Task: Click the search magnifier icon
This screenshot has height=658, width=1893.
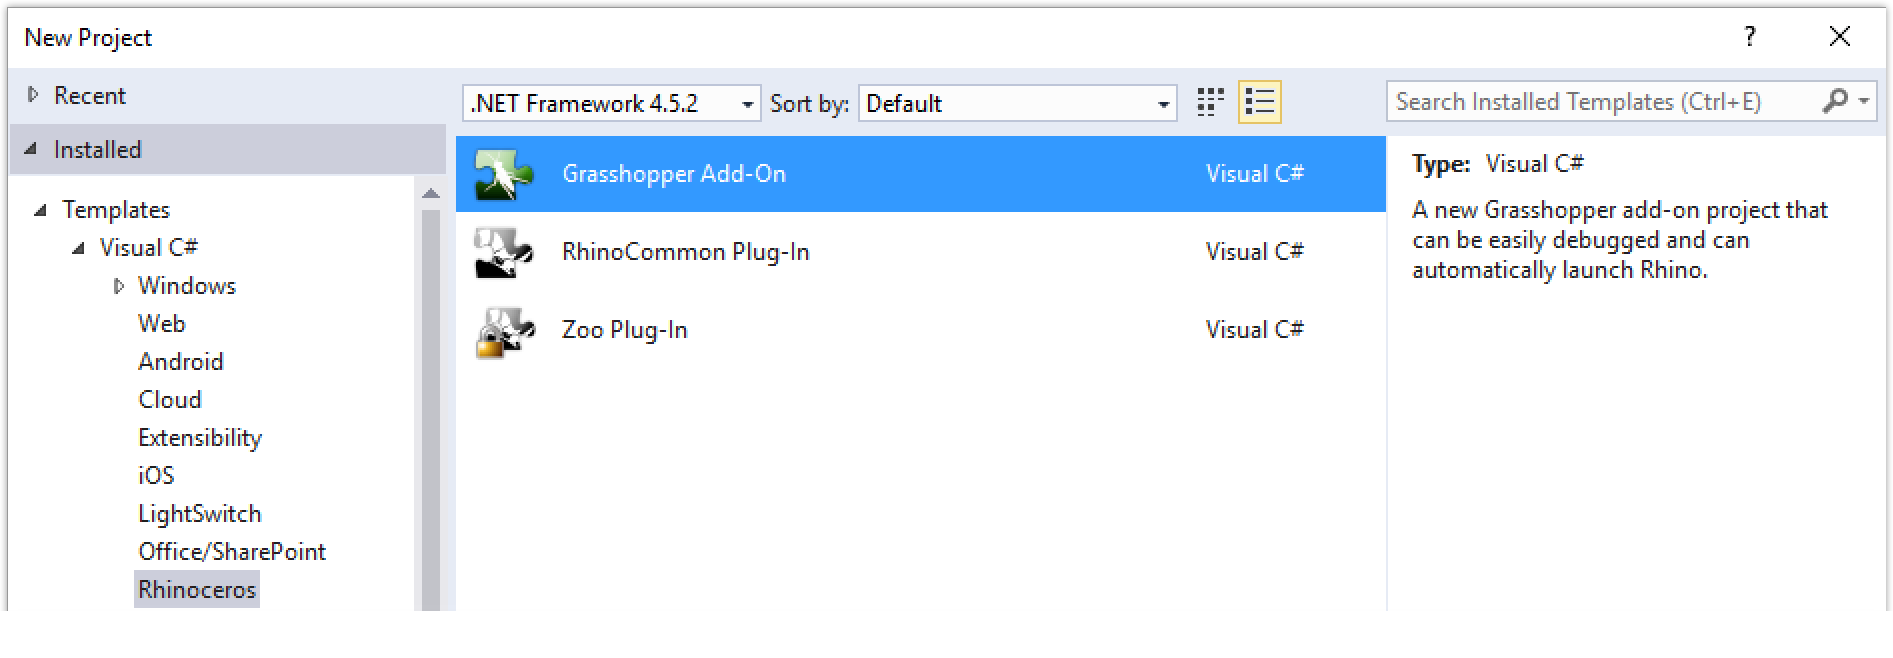Action: click(x=1835, y=101)
